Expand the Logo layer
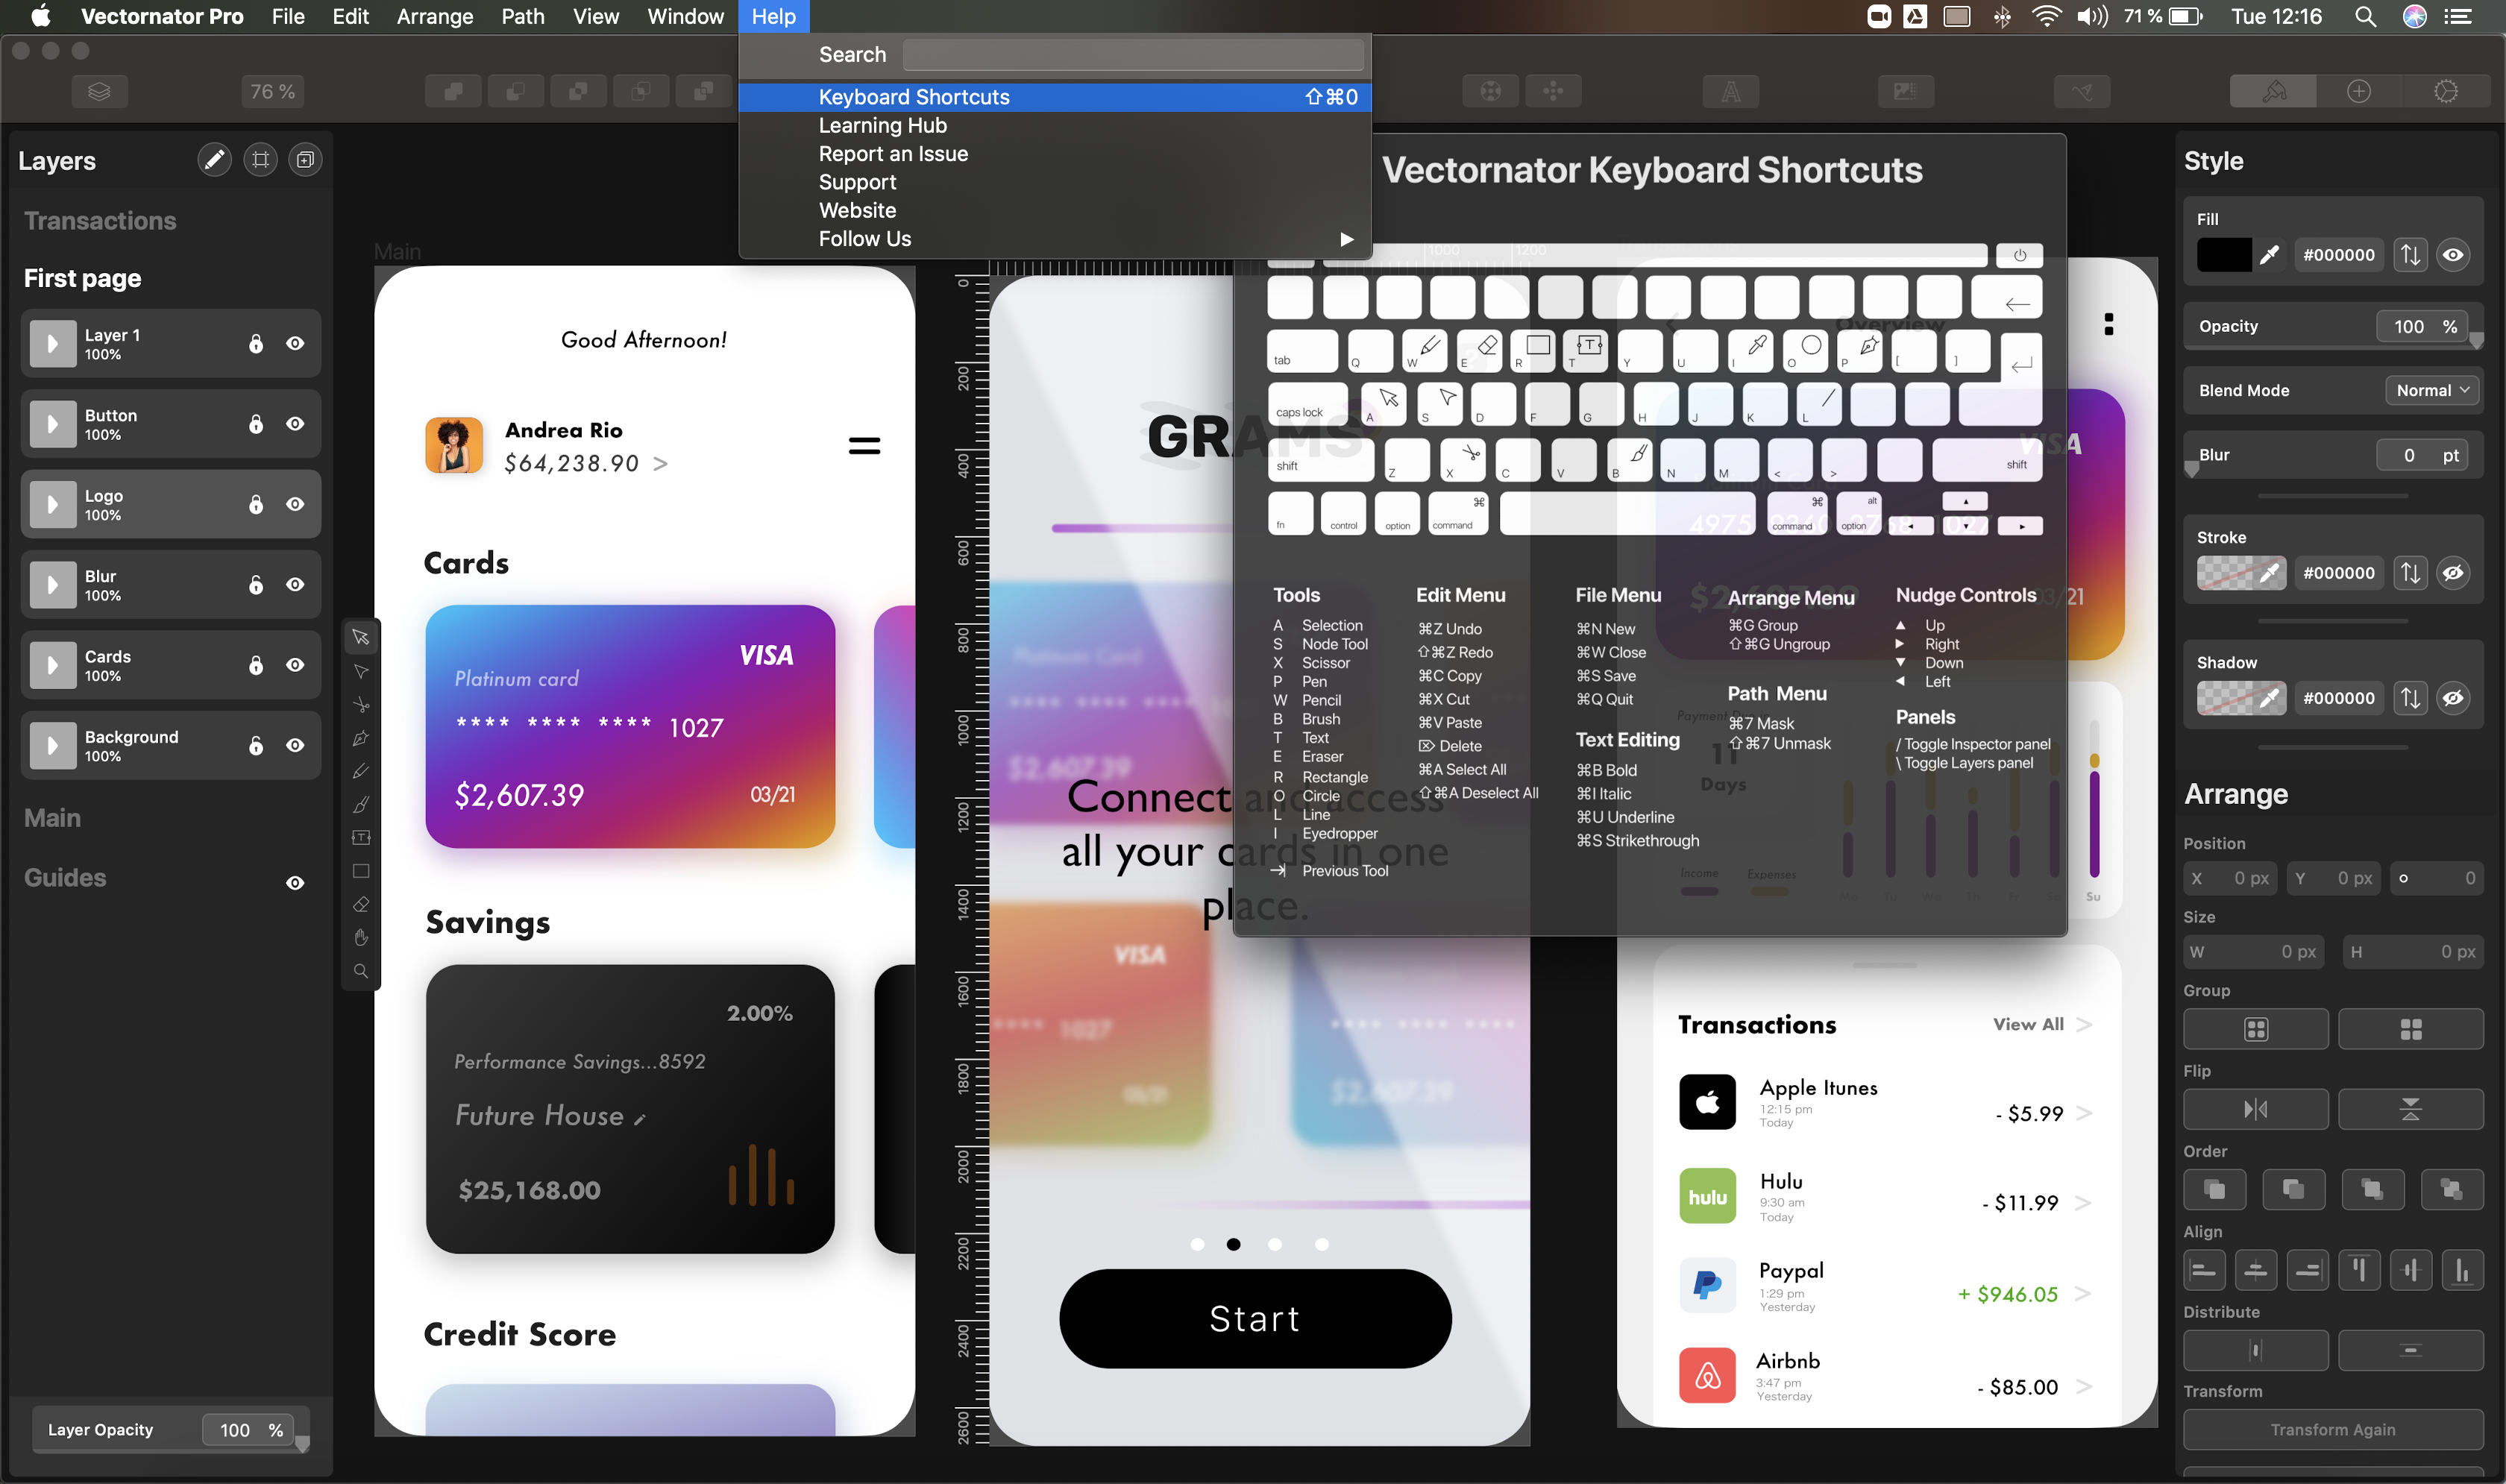 52,504
